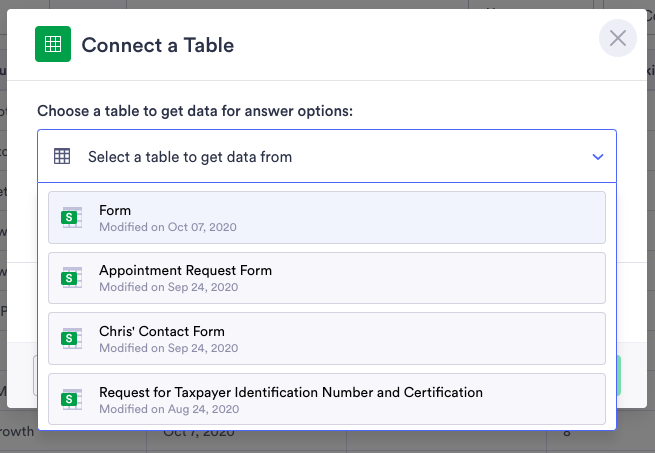The width and height of the screenshot is (655, 453).
Task: Click the Appointment Request Form spreadsheet icon
Action: (x=71, y=278)
